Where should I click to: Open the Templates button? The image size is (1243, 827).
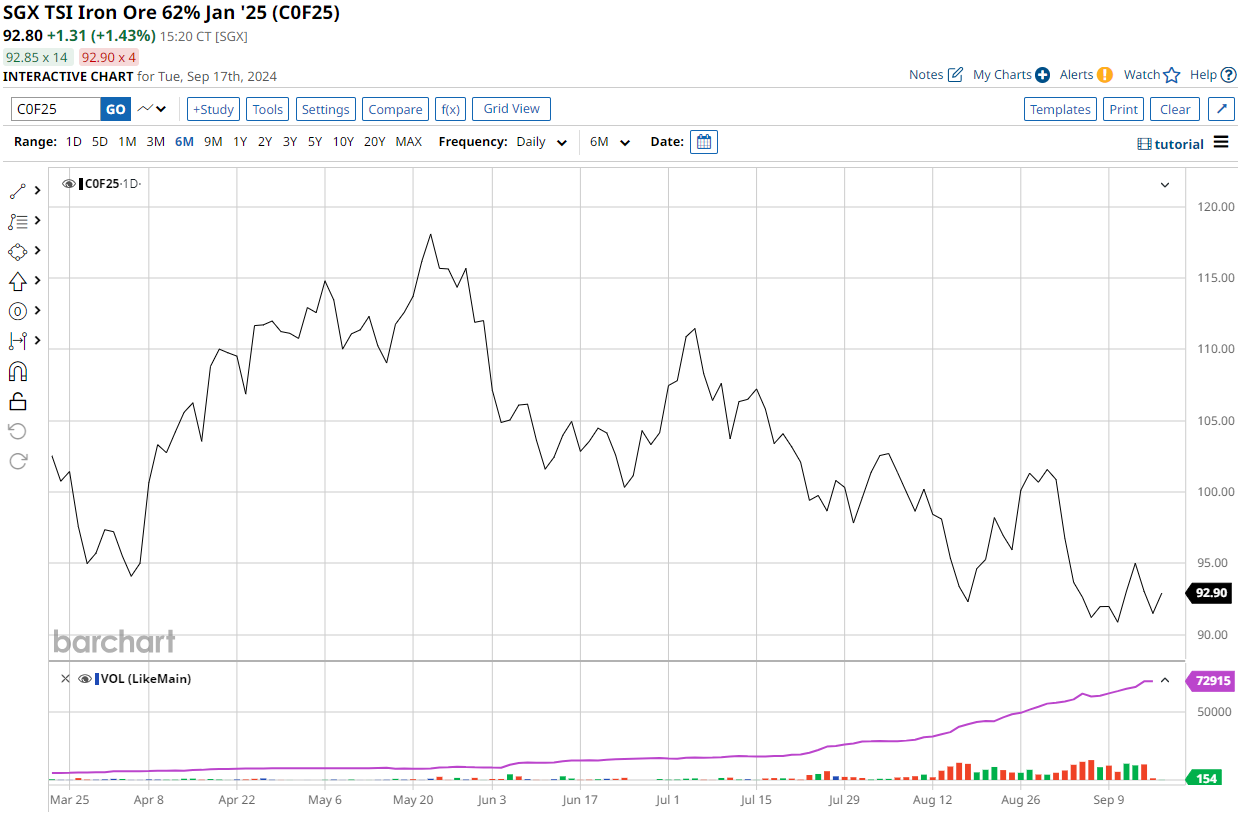click(1060, 109)
